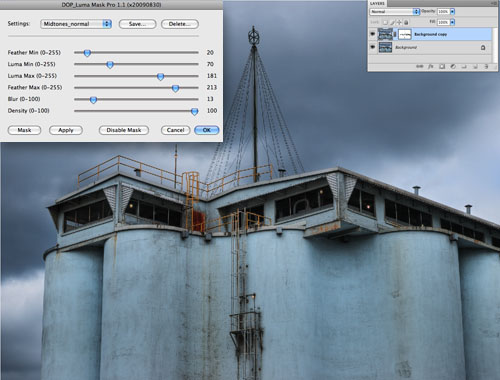Click the Density value 100
Viewport: 500px width, 380px height.
pos(212,110)
